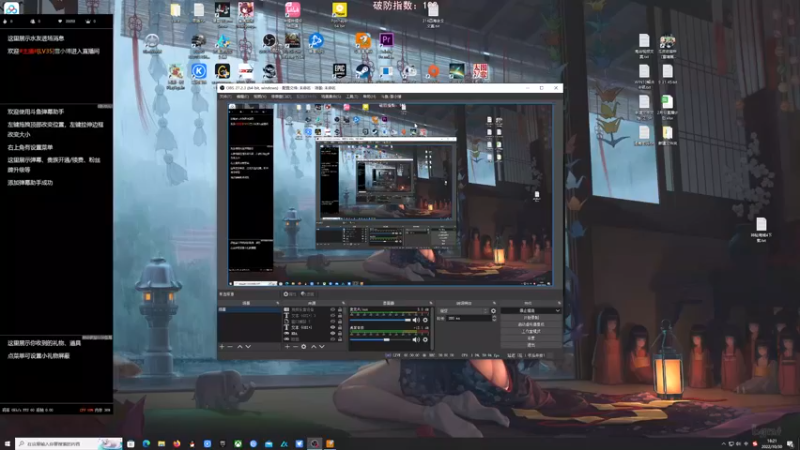Click upper mixer track volume slider
This screenshot has width=800, height=450.
click(381, 320)
